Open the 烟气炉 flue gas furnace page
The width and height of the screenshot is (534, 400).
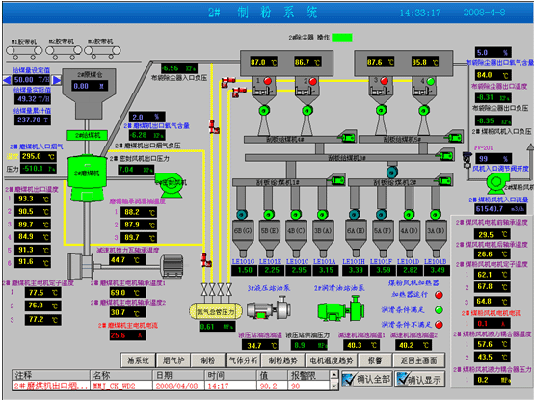click(x=173, y=361)
